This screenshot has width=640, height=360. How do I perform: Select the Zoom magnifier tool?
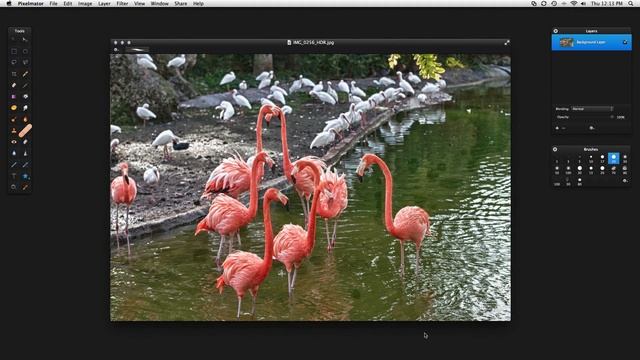point(14,187)
